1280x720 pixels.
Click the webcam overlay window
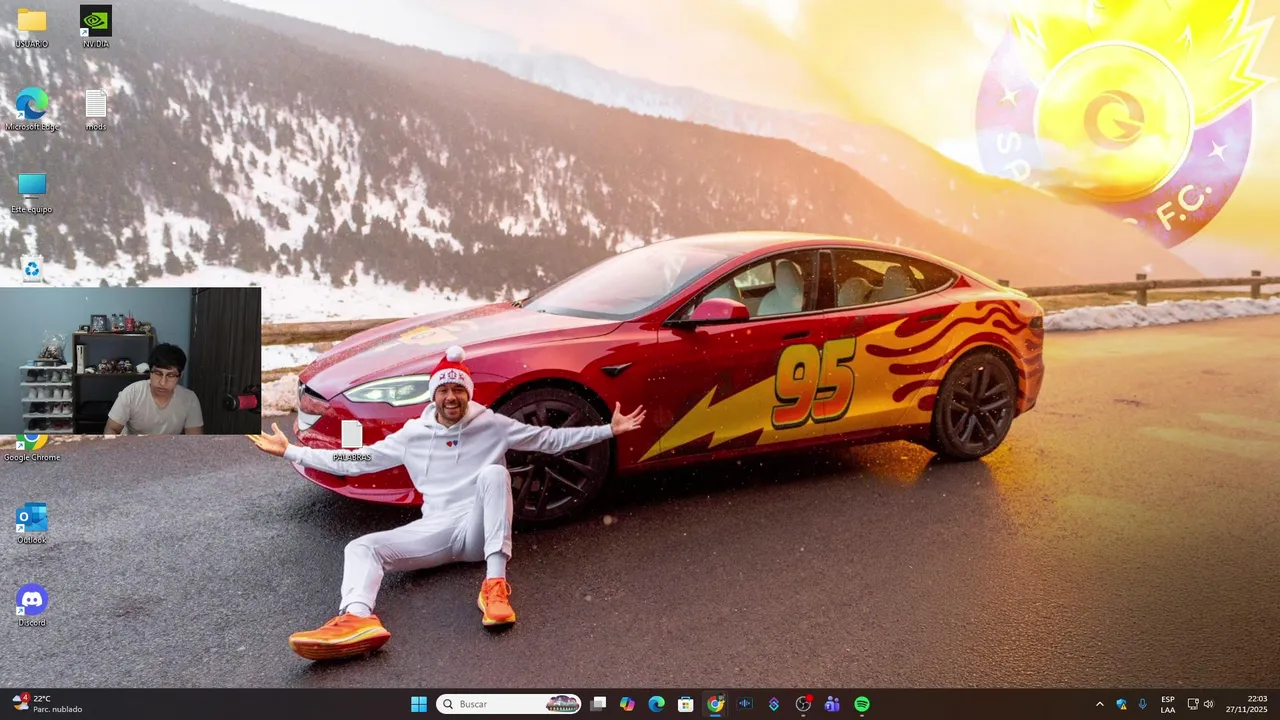pyautogui.click(x=130, y=361)
